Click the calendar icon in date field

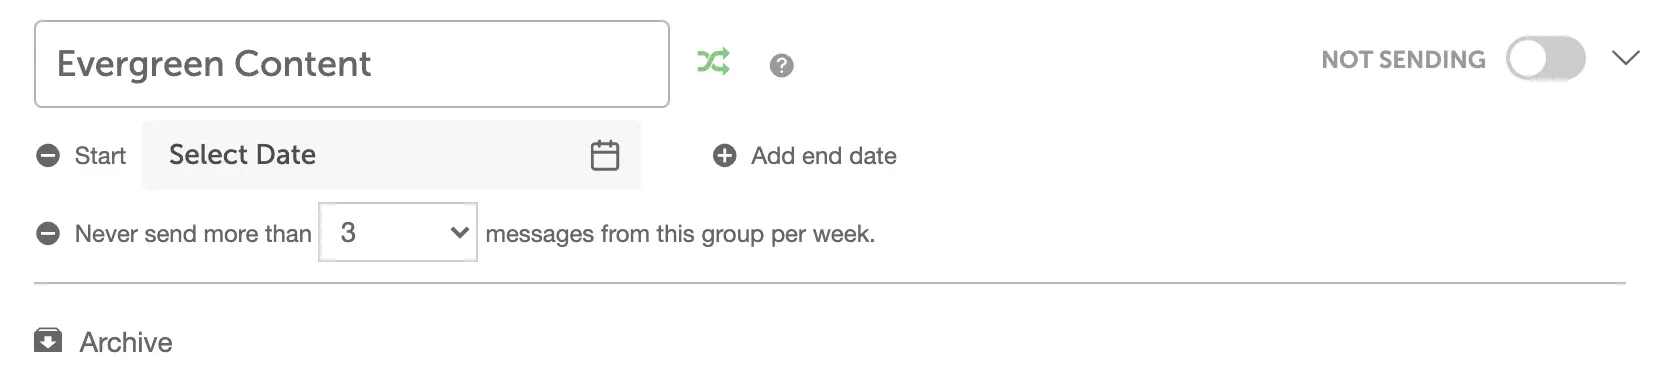[605, 155]
